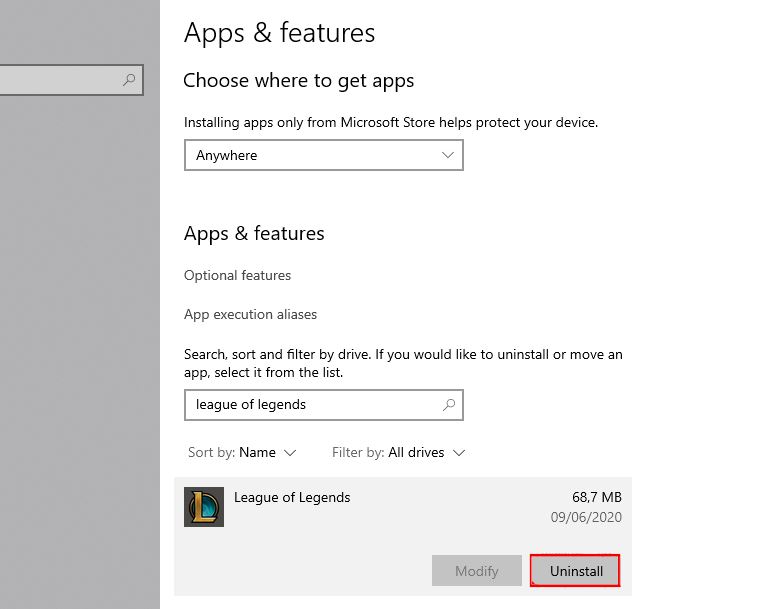
Task: Open the Optional features link
Action: [x=237, y=275]
